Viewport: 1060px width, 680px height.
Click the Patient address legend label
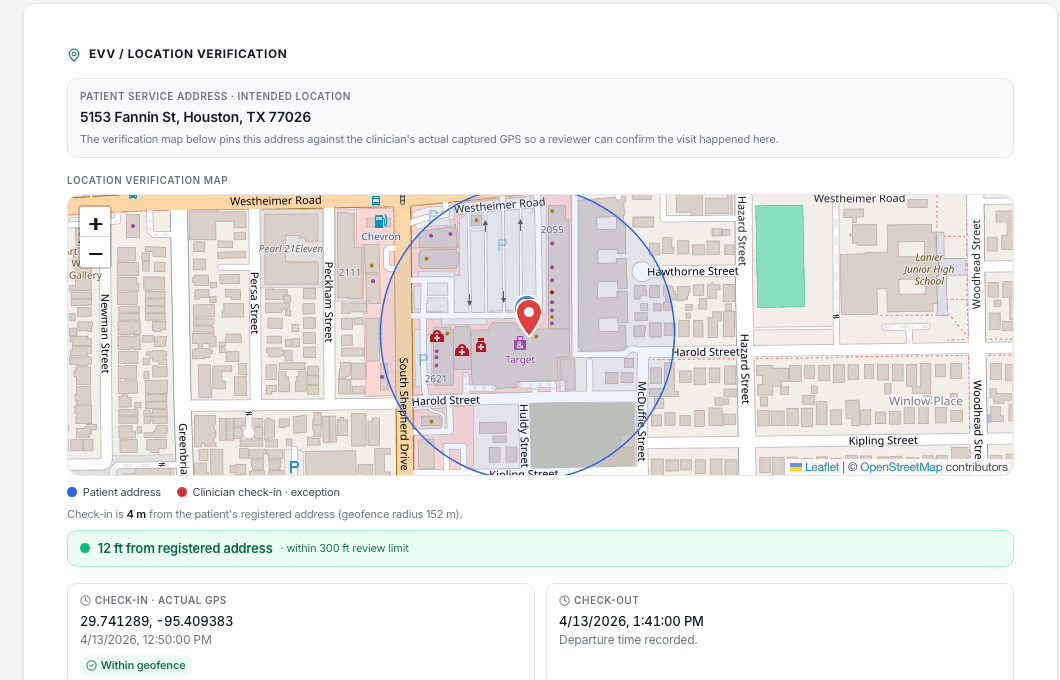pos(122,492)
